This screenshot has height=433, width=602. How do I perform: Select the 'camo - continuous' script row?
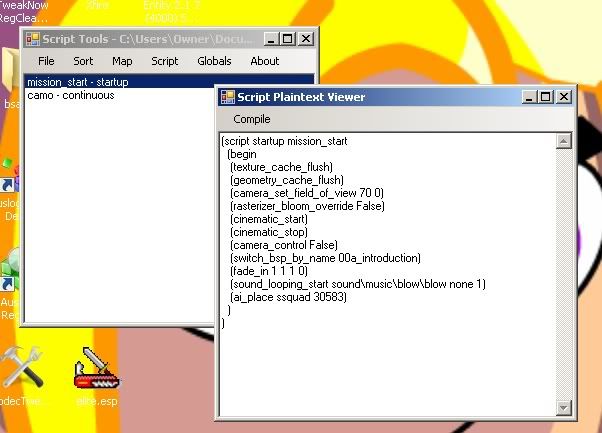point(120,95)
